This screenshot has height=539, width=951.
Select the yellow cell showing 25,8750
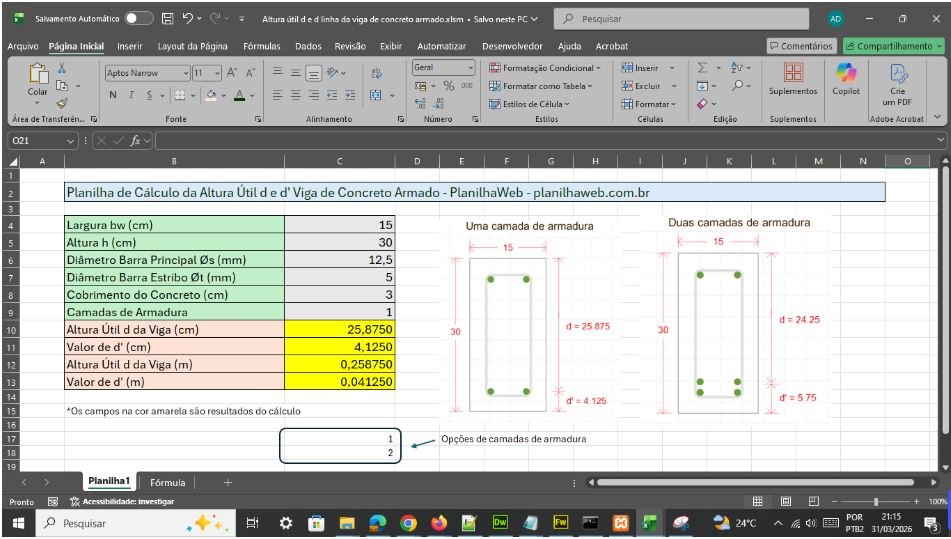click(340, 329)
